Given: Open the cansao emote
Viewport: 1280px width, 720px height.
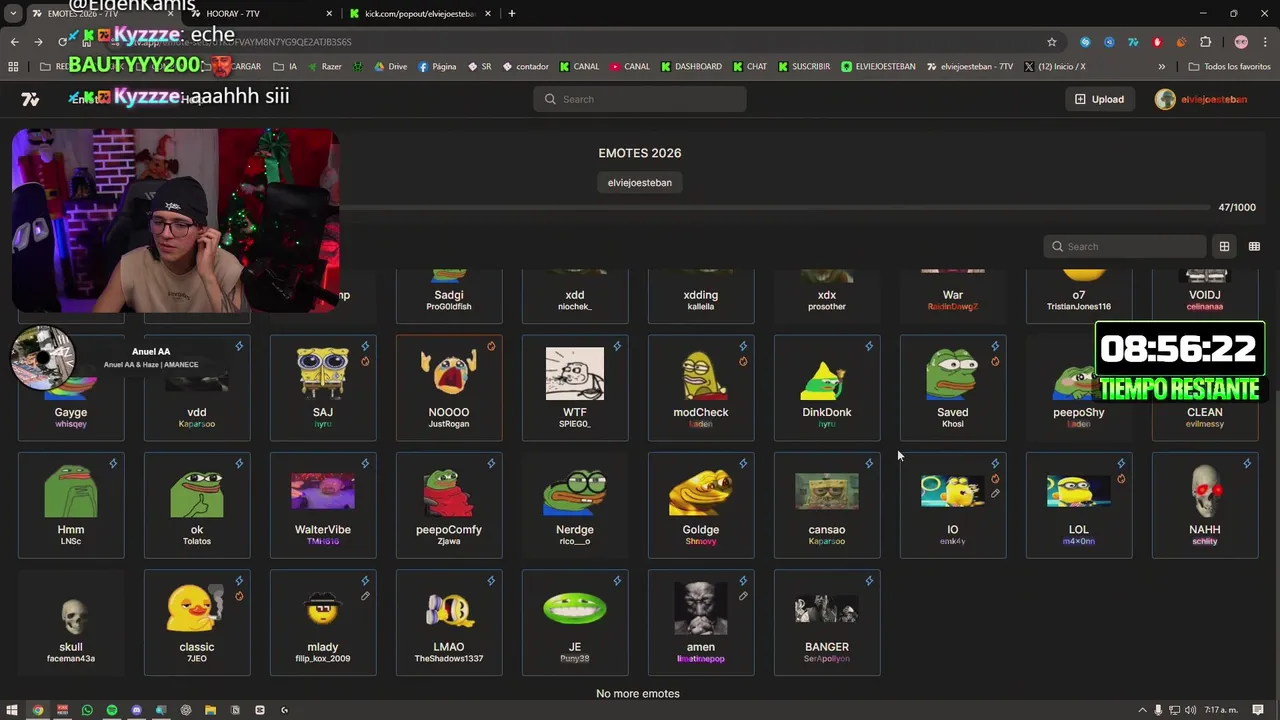Looking at the screenshot, I should point(827,505).
